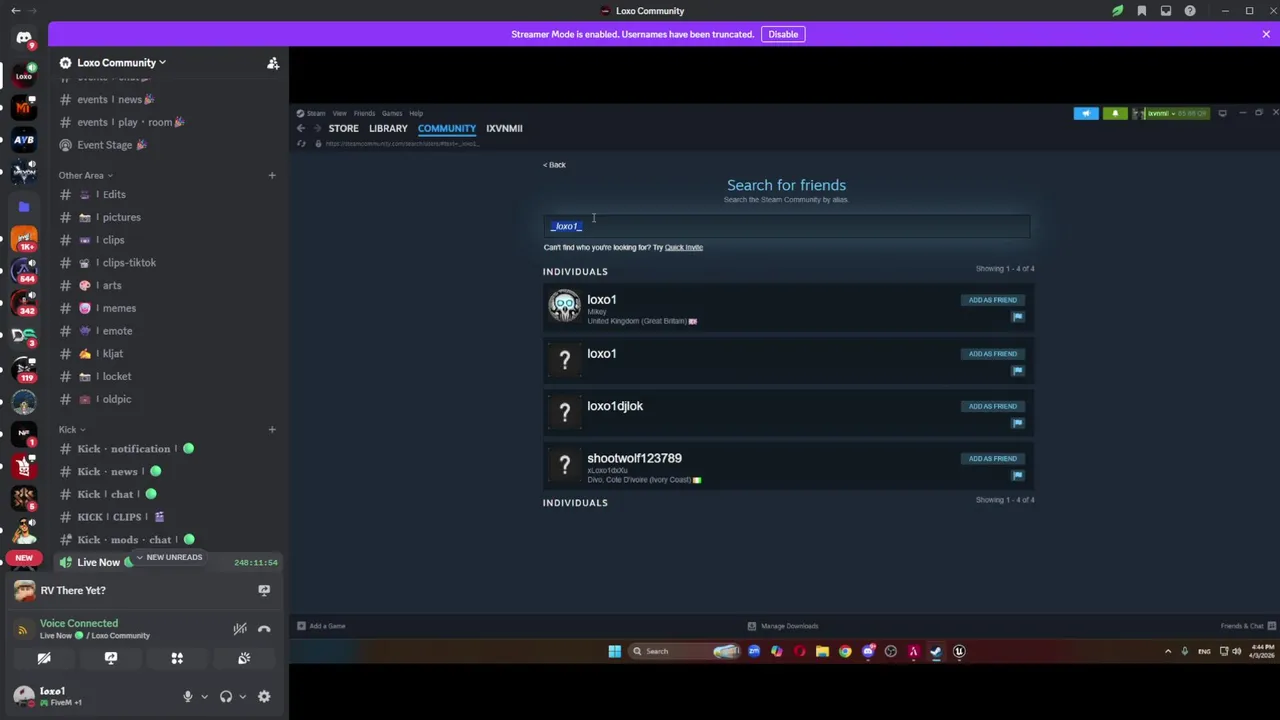Open the Games menu in Steam
Image resolution: width=1280 pixels, height=720 pixels.
(x=392, y=113)
